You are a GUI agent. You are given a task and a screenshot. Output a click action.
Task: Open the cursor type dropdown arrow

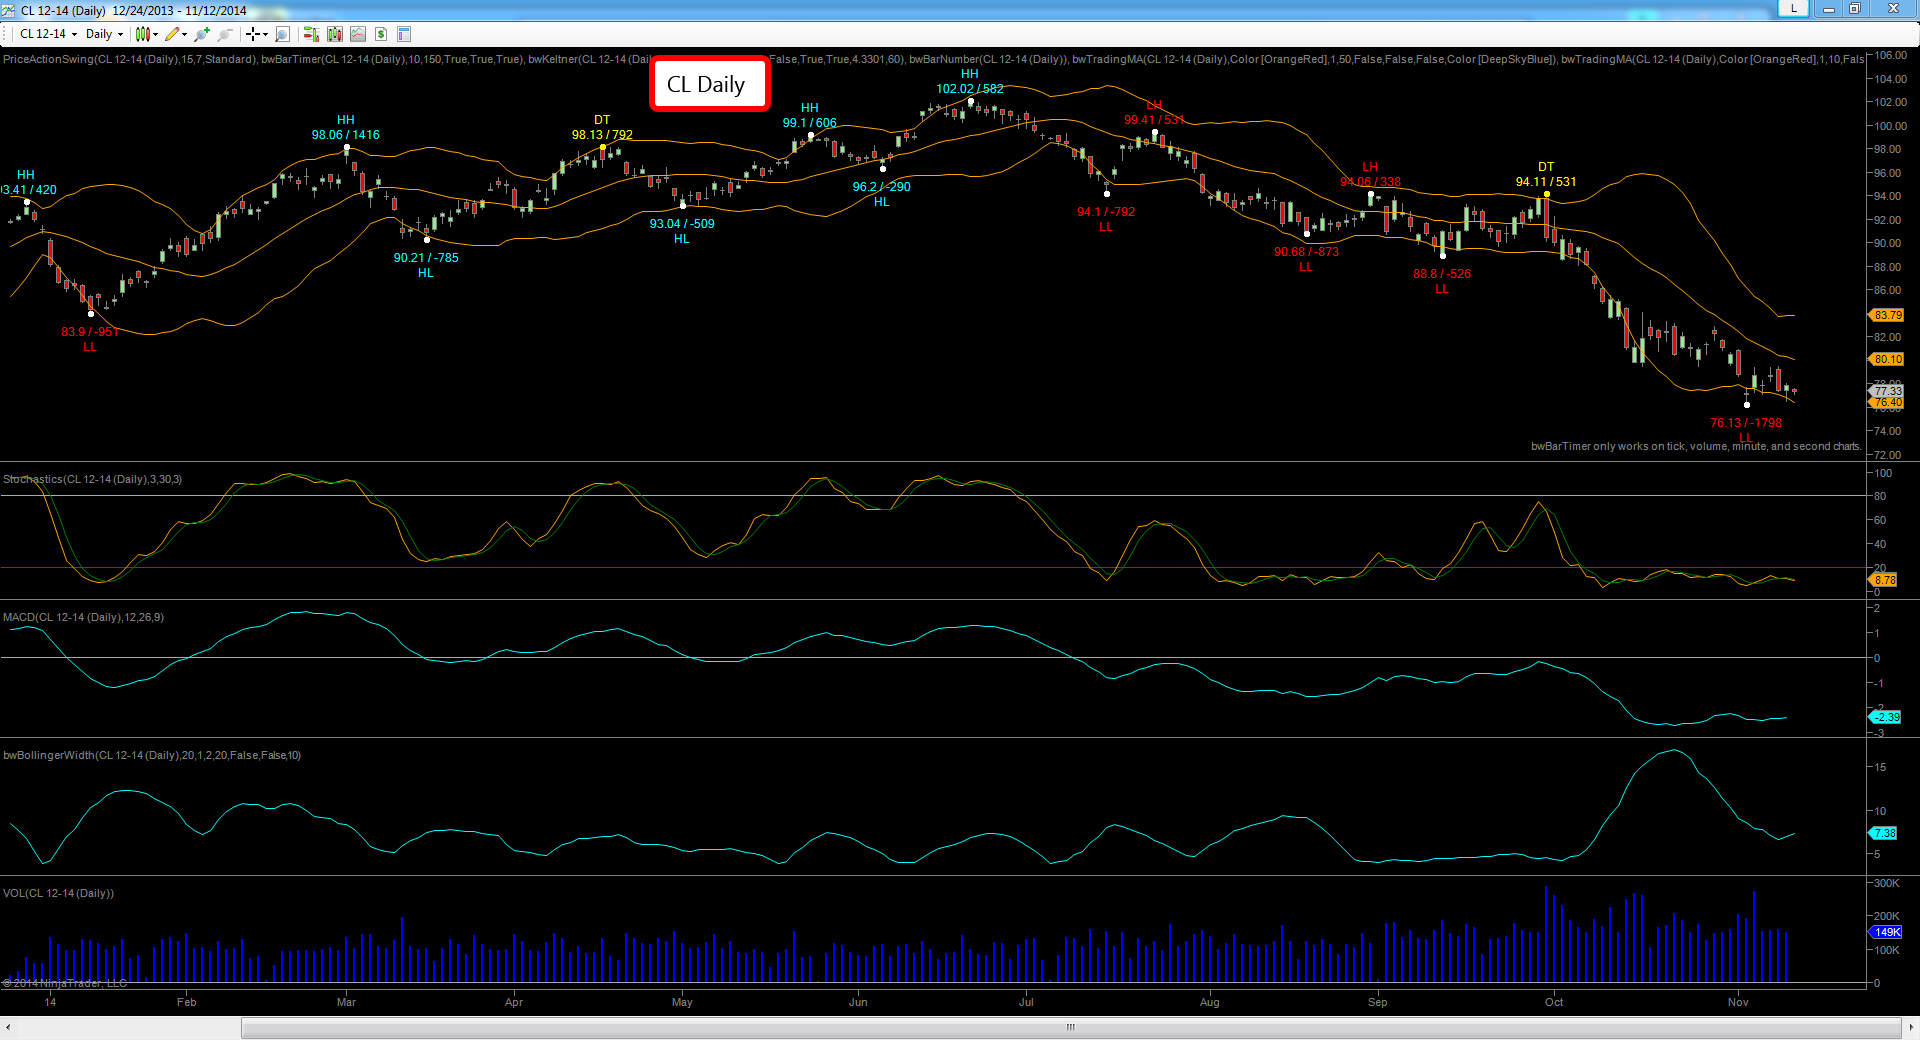pyautogui.click(x=265, y=34)
